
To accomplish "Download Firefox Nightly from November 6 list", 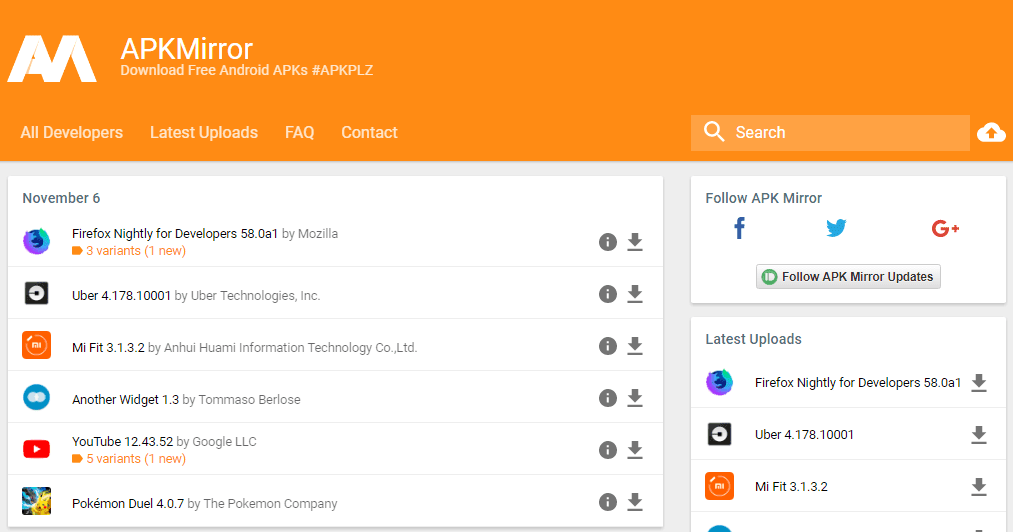I will [635, 242].
